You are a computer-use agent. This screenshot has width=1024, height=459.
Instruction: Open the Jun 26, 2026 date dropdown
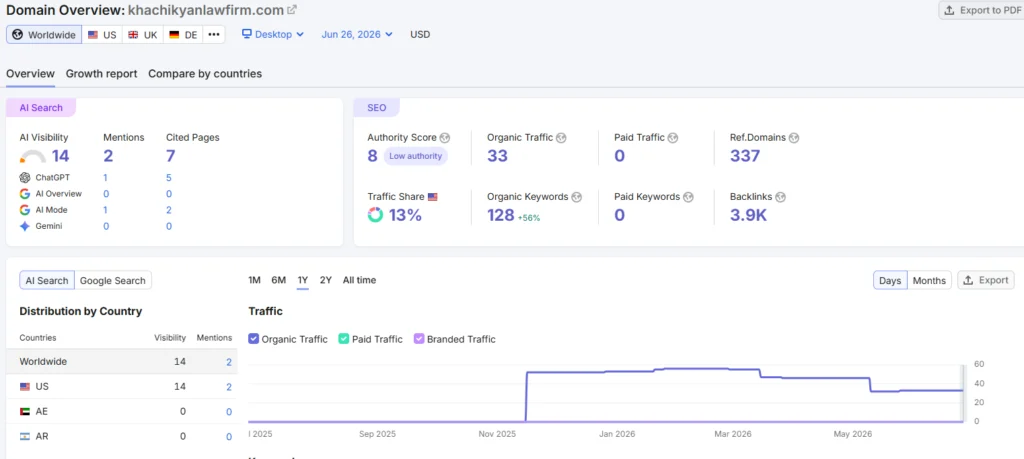click(x=357, y=35)
